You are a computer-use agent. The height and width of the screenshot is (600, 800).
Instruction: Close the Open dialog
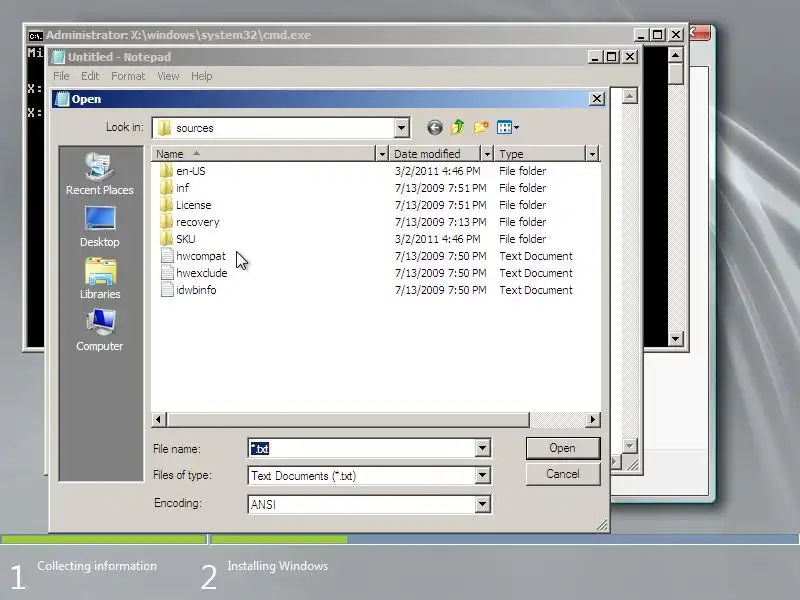(596, 99)
